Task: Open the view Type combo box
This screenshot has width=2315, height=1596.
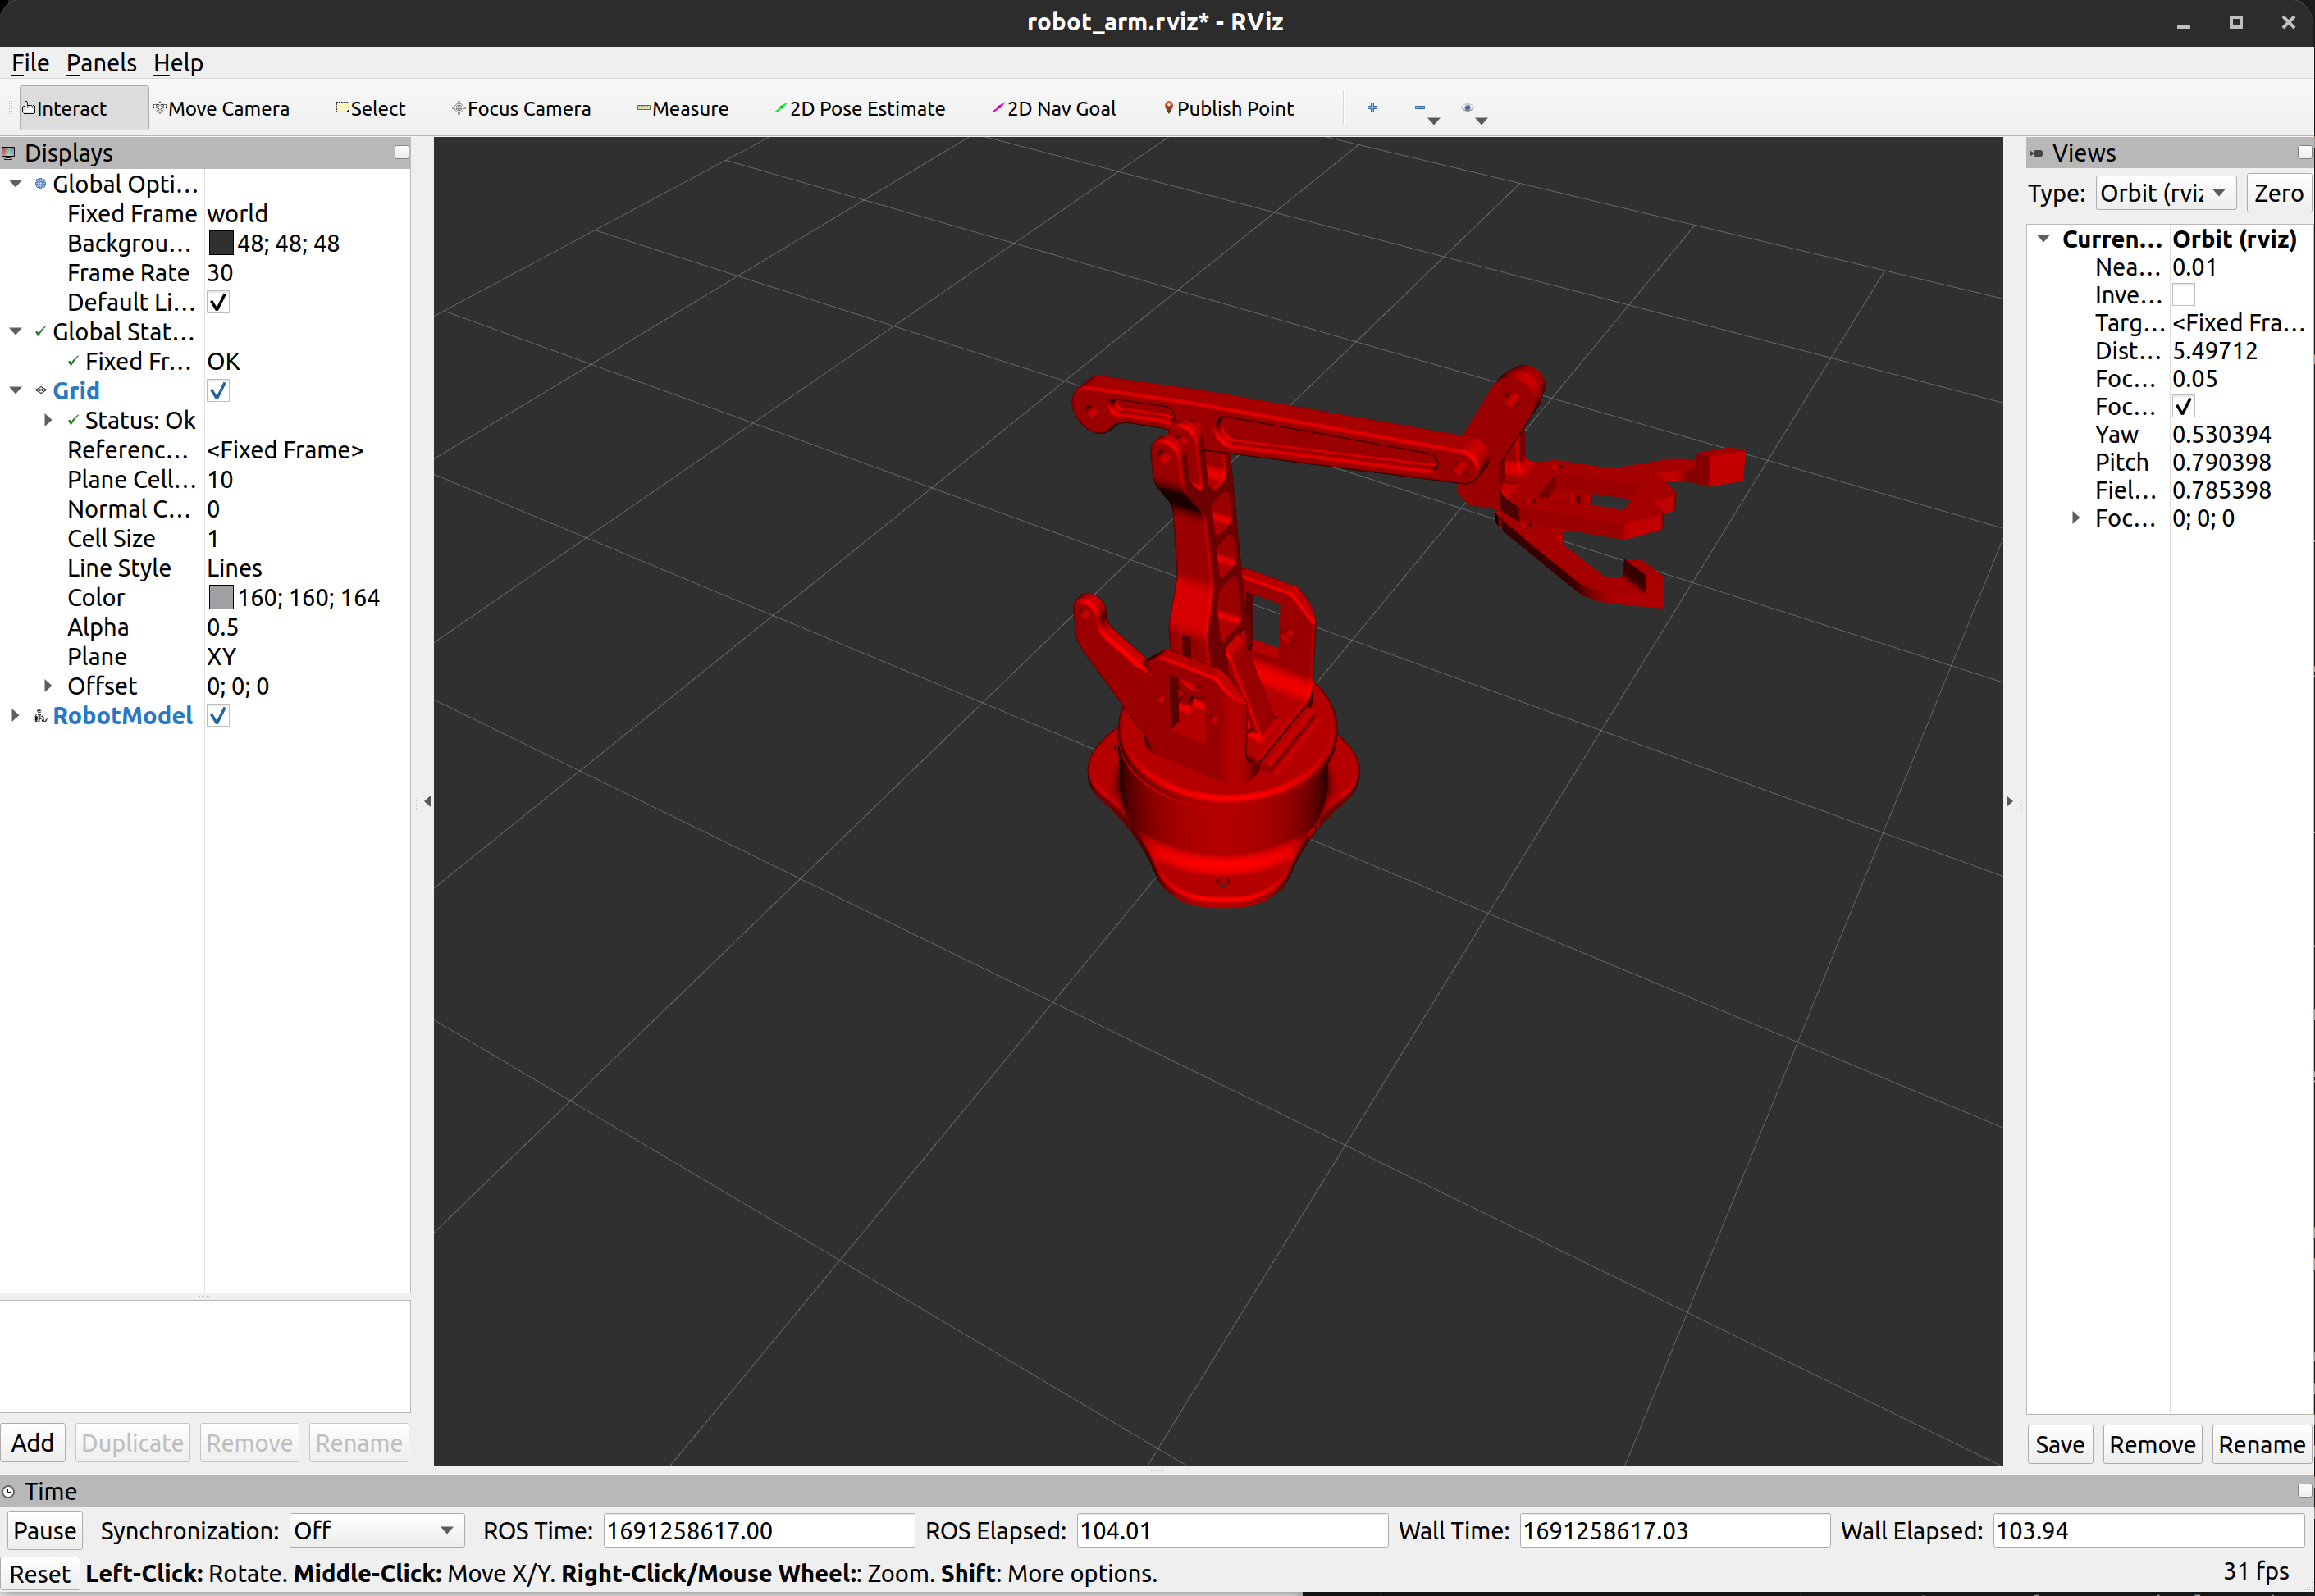Action: click(x=2164, y=193)
